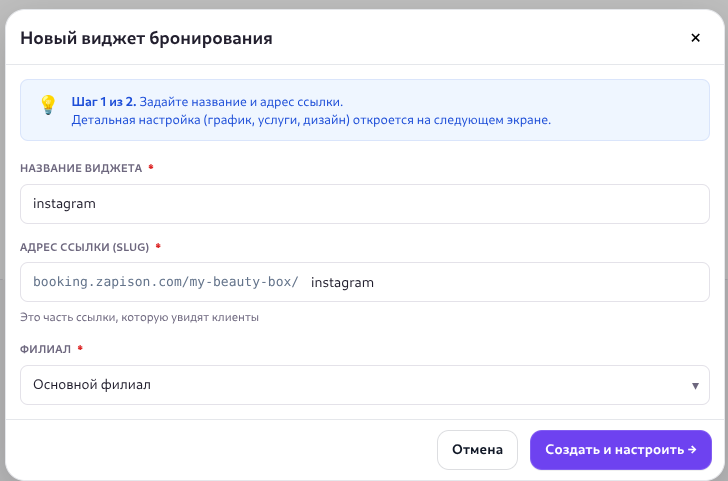Click the Новый виджет бронирования title
This screenshot has width=728, height=481.
click(146, 39)
